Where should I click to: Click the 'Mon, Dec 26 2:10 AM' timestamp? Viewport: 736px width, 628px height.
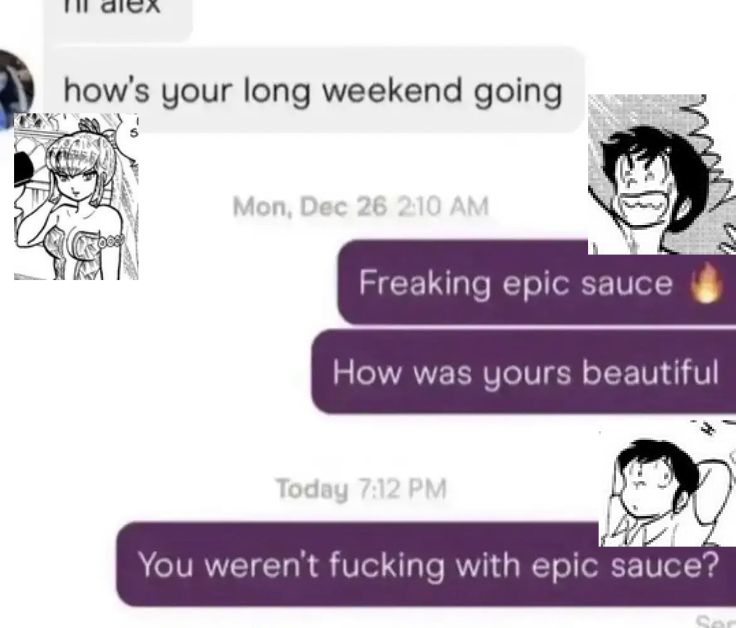tap(360, 207)
